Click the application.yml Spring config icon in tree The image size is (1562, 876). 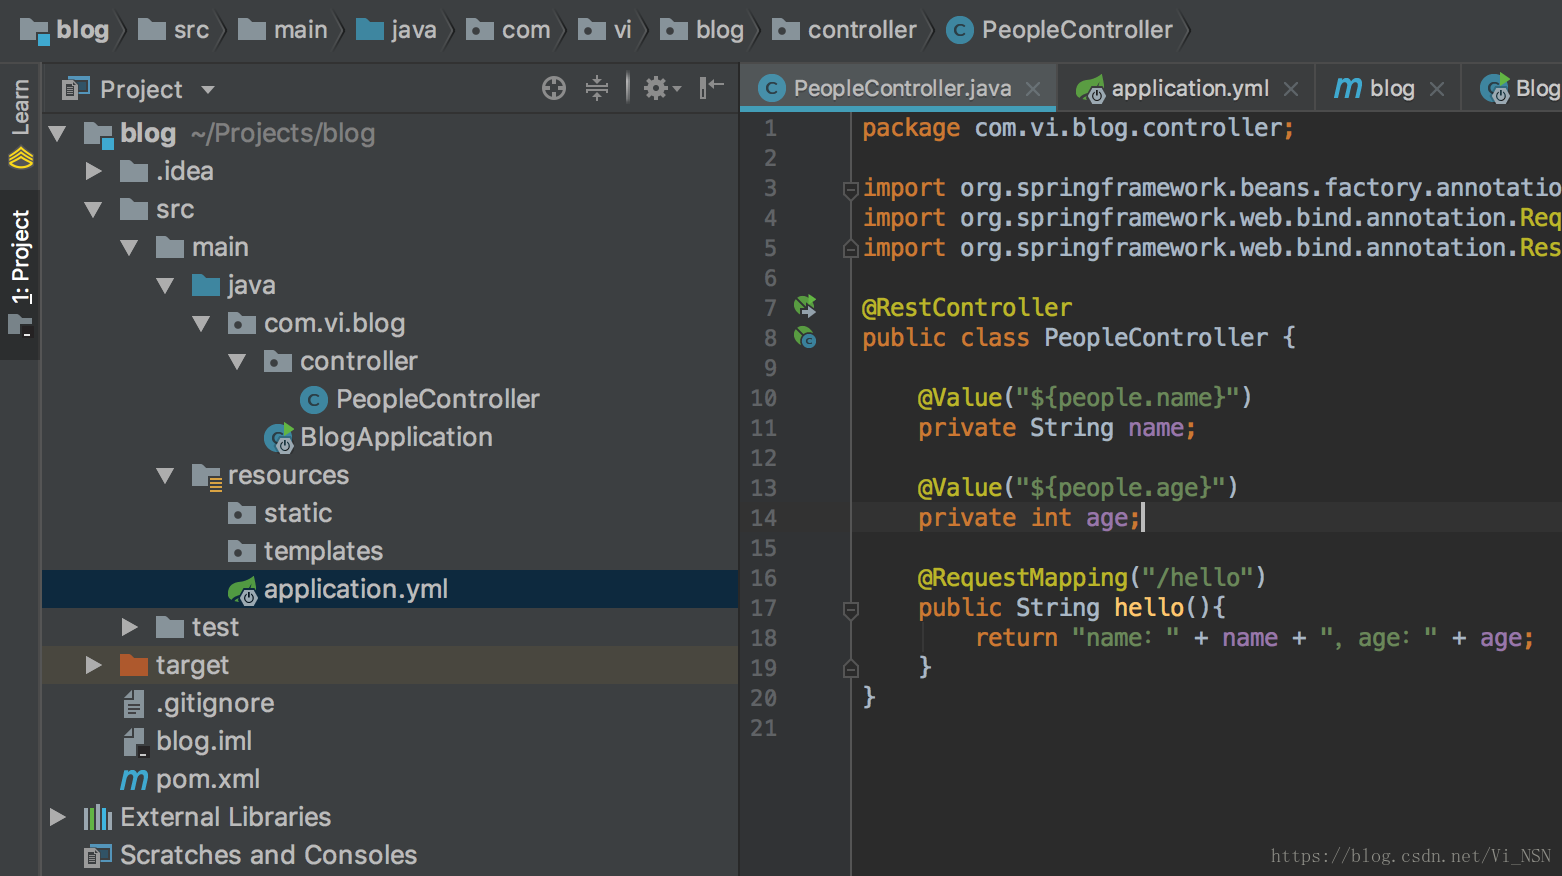click(x=243, y=591)
